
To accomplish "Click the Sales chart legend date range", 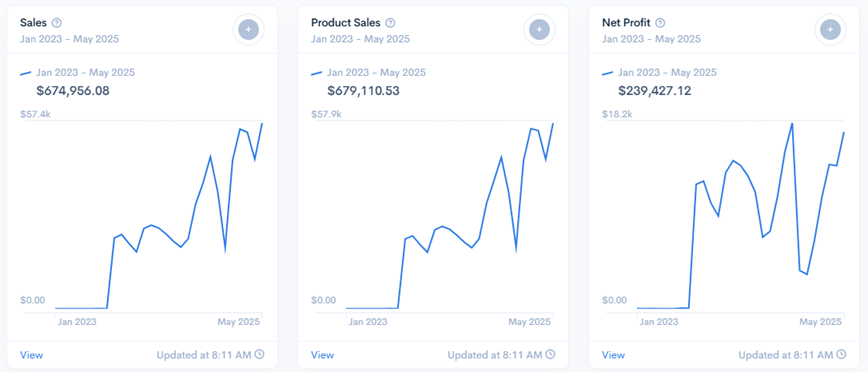I will (x=86, y=73).
